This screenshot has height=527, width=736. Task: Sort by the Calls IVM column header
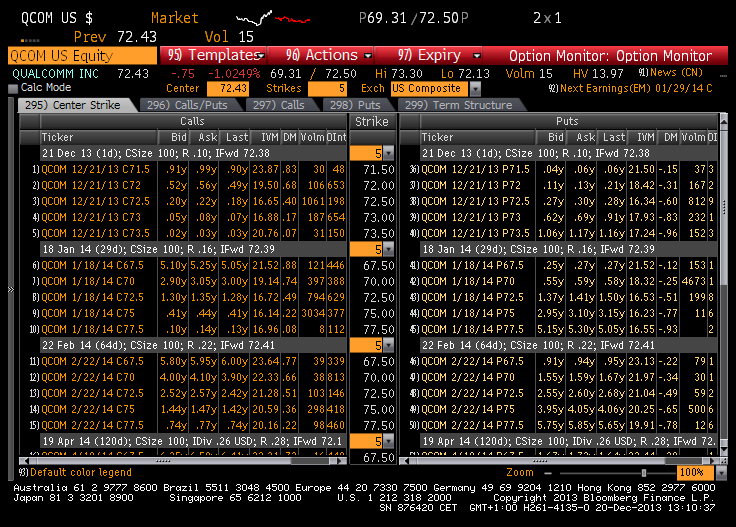pos(265,137)
